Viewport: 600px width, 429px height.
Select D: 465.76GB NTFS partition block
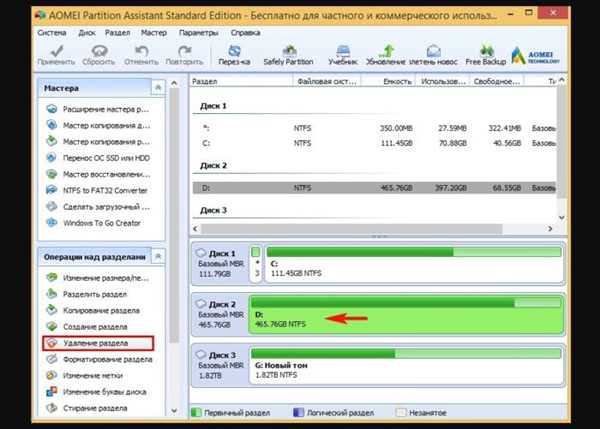pos(406,314)
